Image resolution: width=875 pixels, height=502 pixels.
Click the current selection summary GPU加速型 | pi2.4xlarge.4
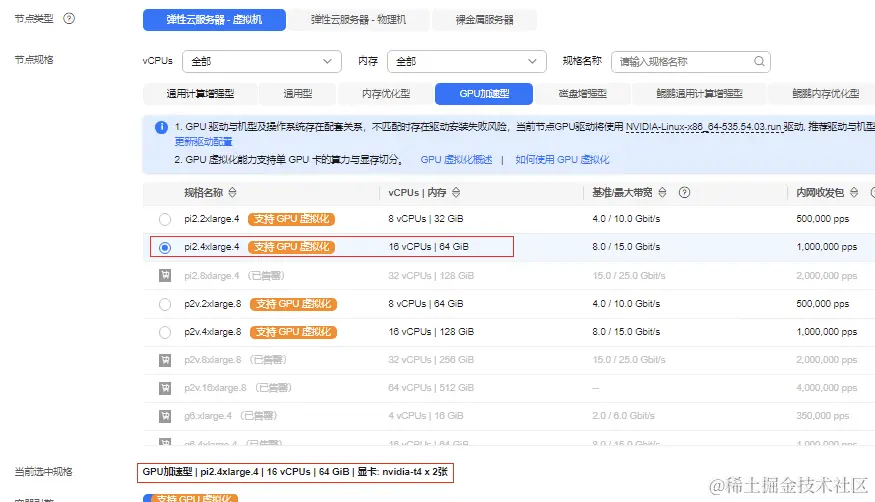point(295,472)
